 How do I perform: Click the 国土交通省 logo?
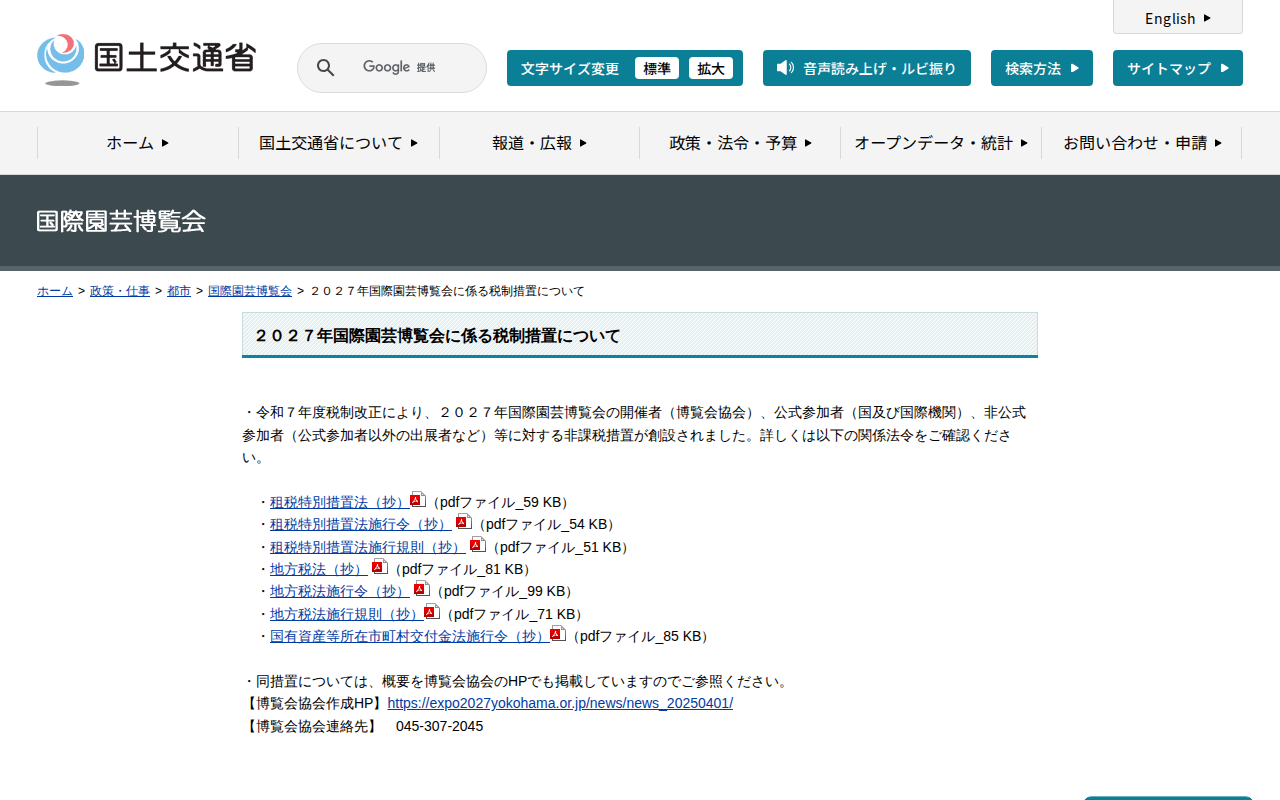point(146,59)
